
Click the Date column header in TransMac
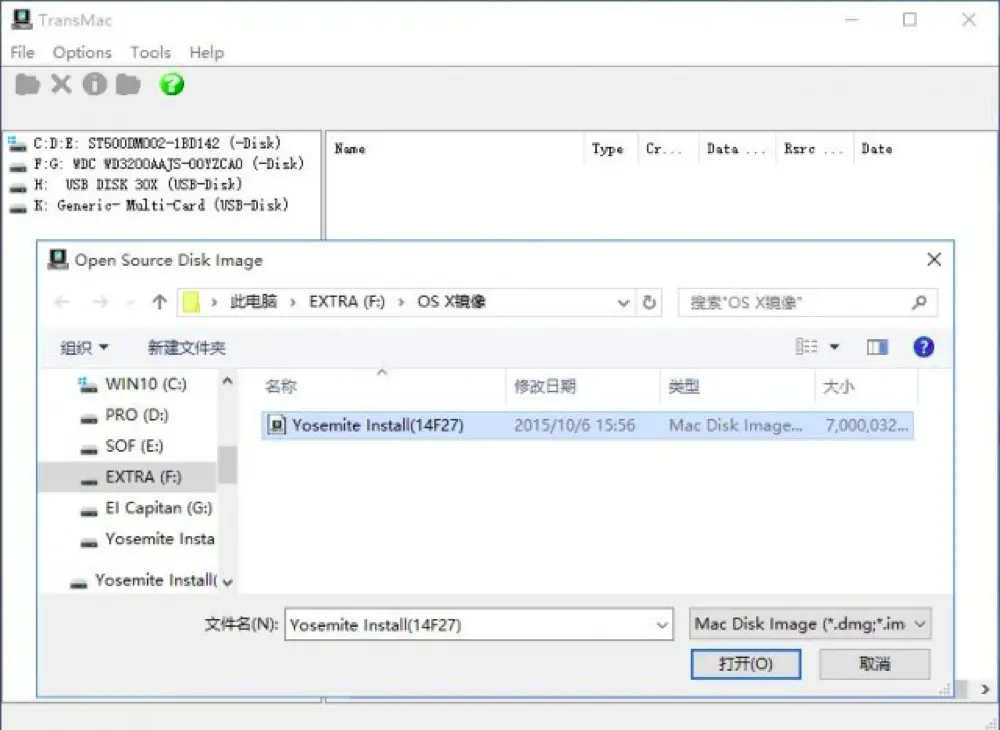click(x=878, y=149)
